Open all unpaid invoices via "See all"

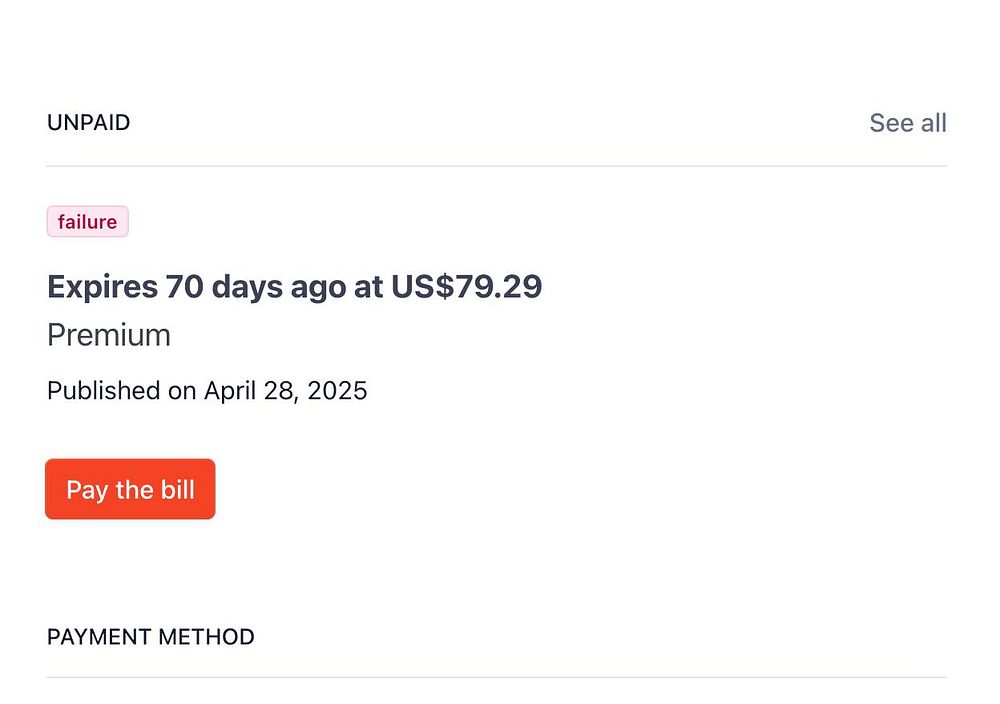coord(907,123)
